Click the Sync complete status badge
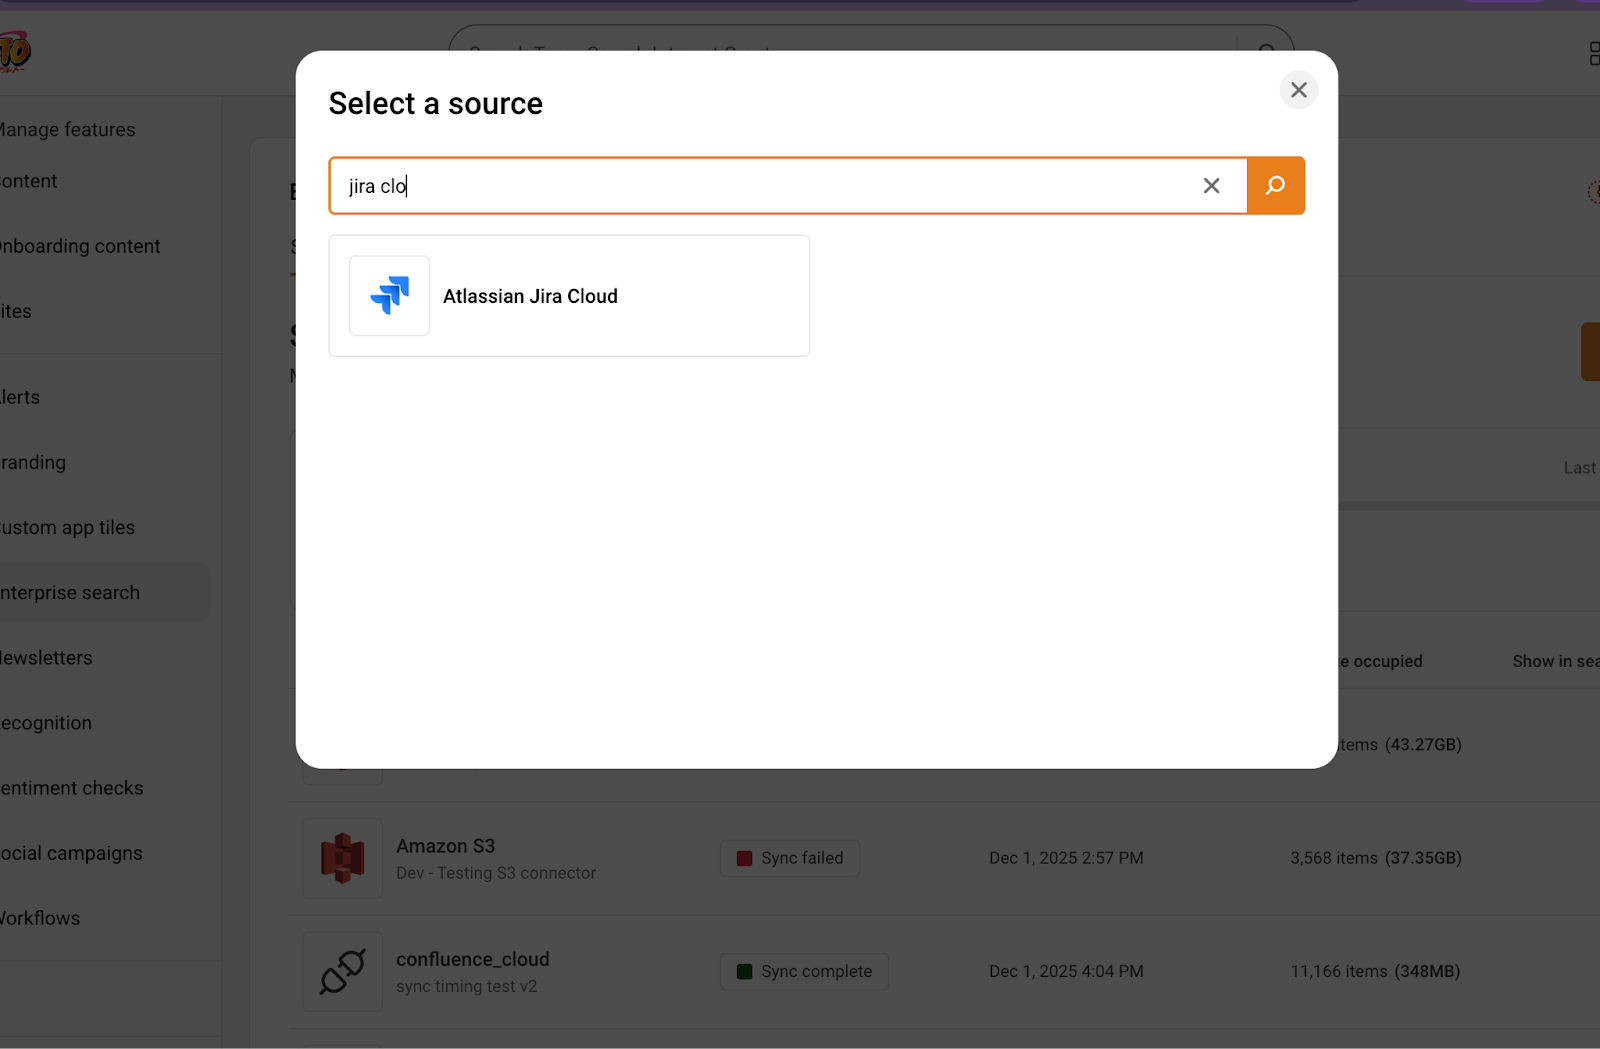Screen dimensions: 1600x1049 click(804, 971)
